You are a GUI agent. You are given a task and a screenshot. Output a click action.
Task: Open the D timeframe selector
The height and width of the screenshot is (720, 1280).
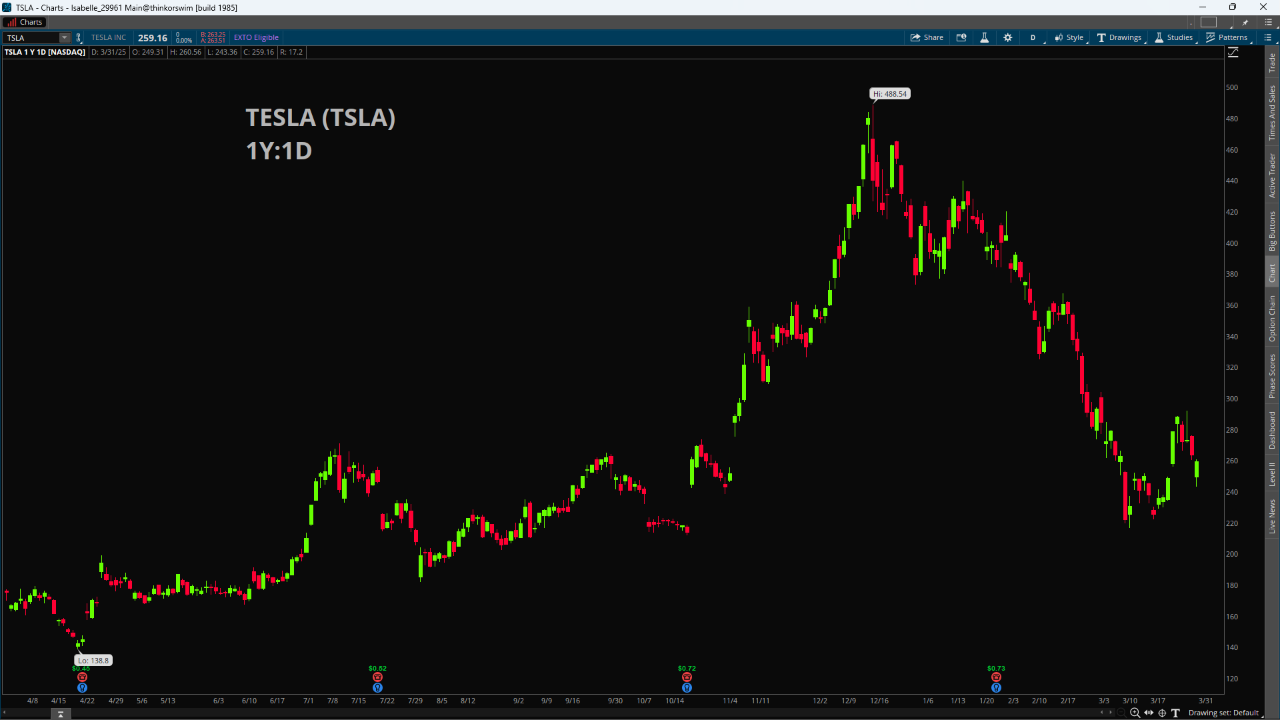click(x=1033, y=37)
